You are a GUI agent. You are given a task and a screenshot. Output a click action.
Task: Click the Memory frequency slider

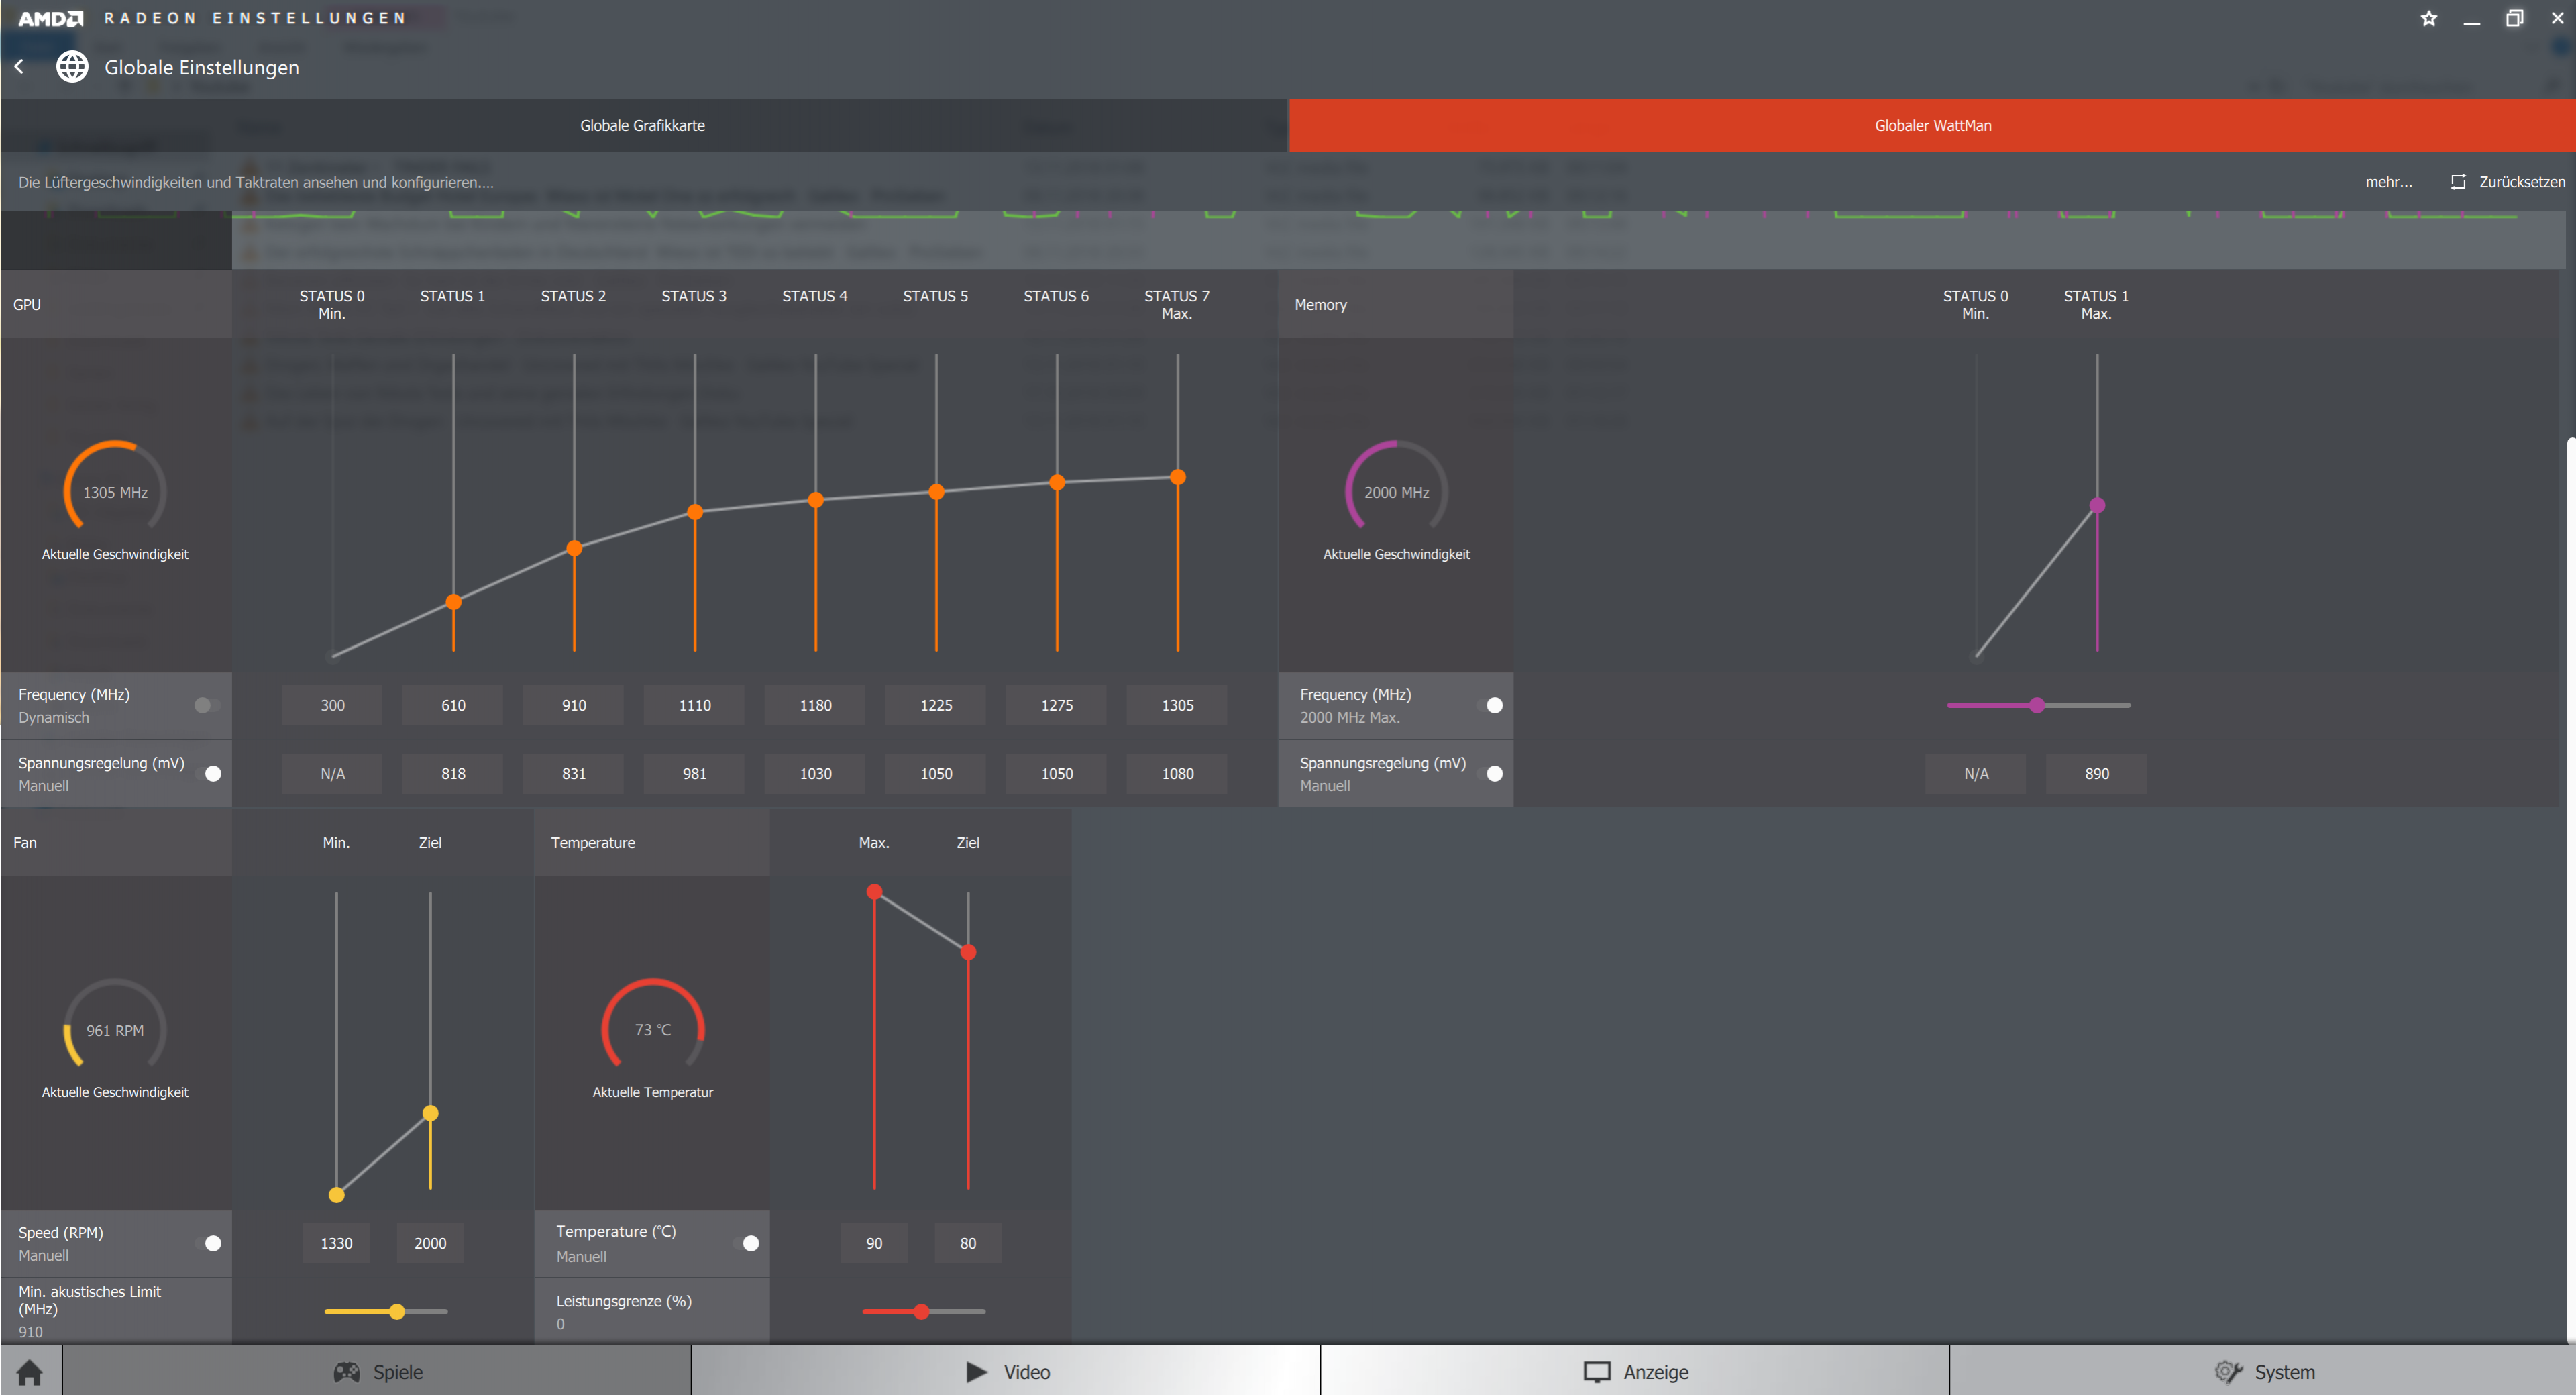point(2037,705)
